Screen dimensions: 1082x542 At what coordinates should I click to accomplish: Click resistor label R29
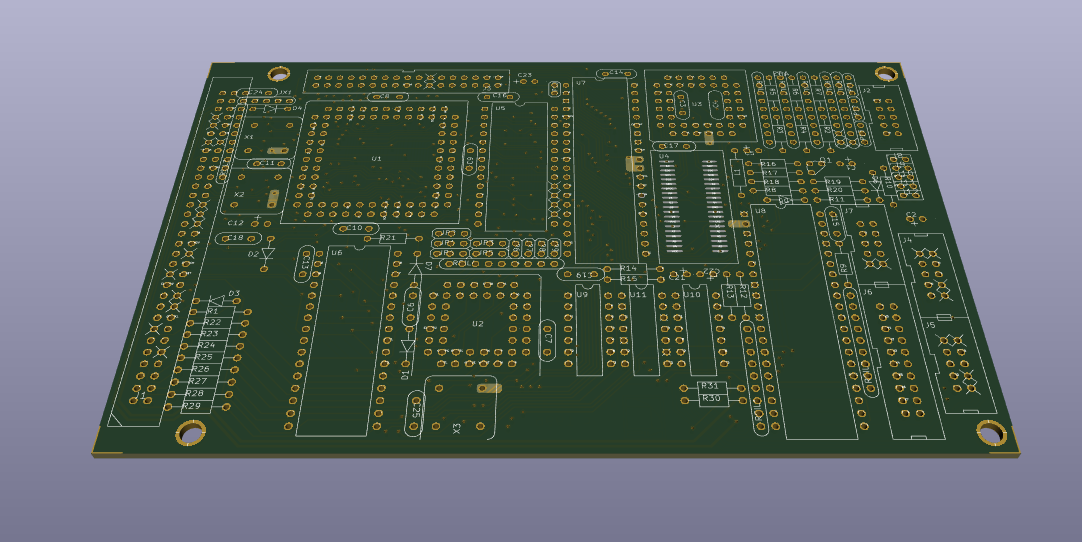click(192, 406)
